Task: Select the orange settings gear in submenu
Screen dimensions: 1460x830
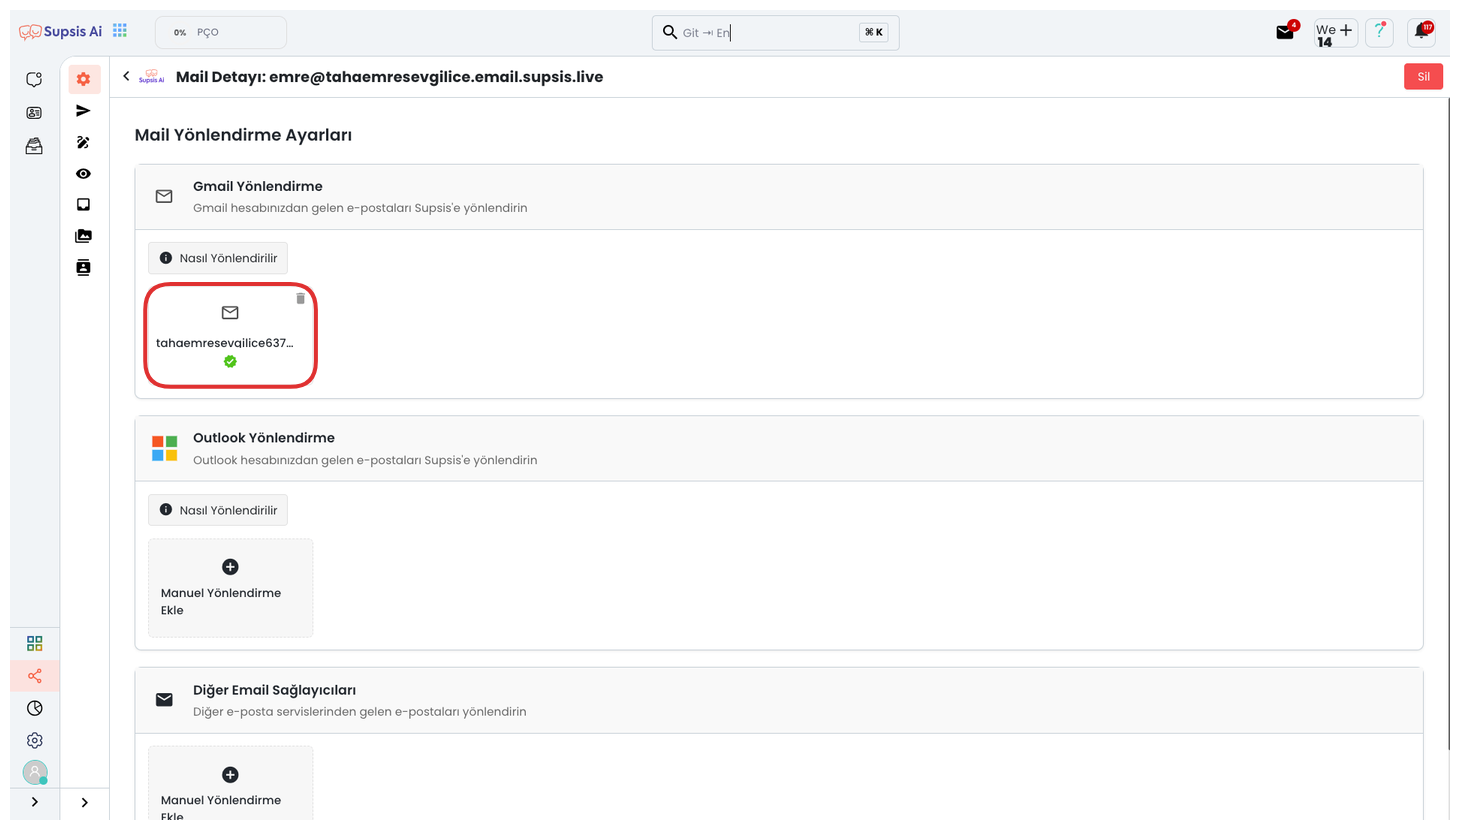Action: pyautogui.click(x=84, y=79)
